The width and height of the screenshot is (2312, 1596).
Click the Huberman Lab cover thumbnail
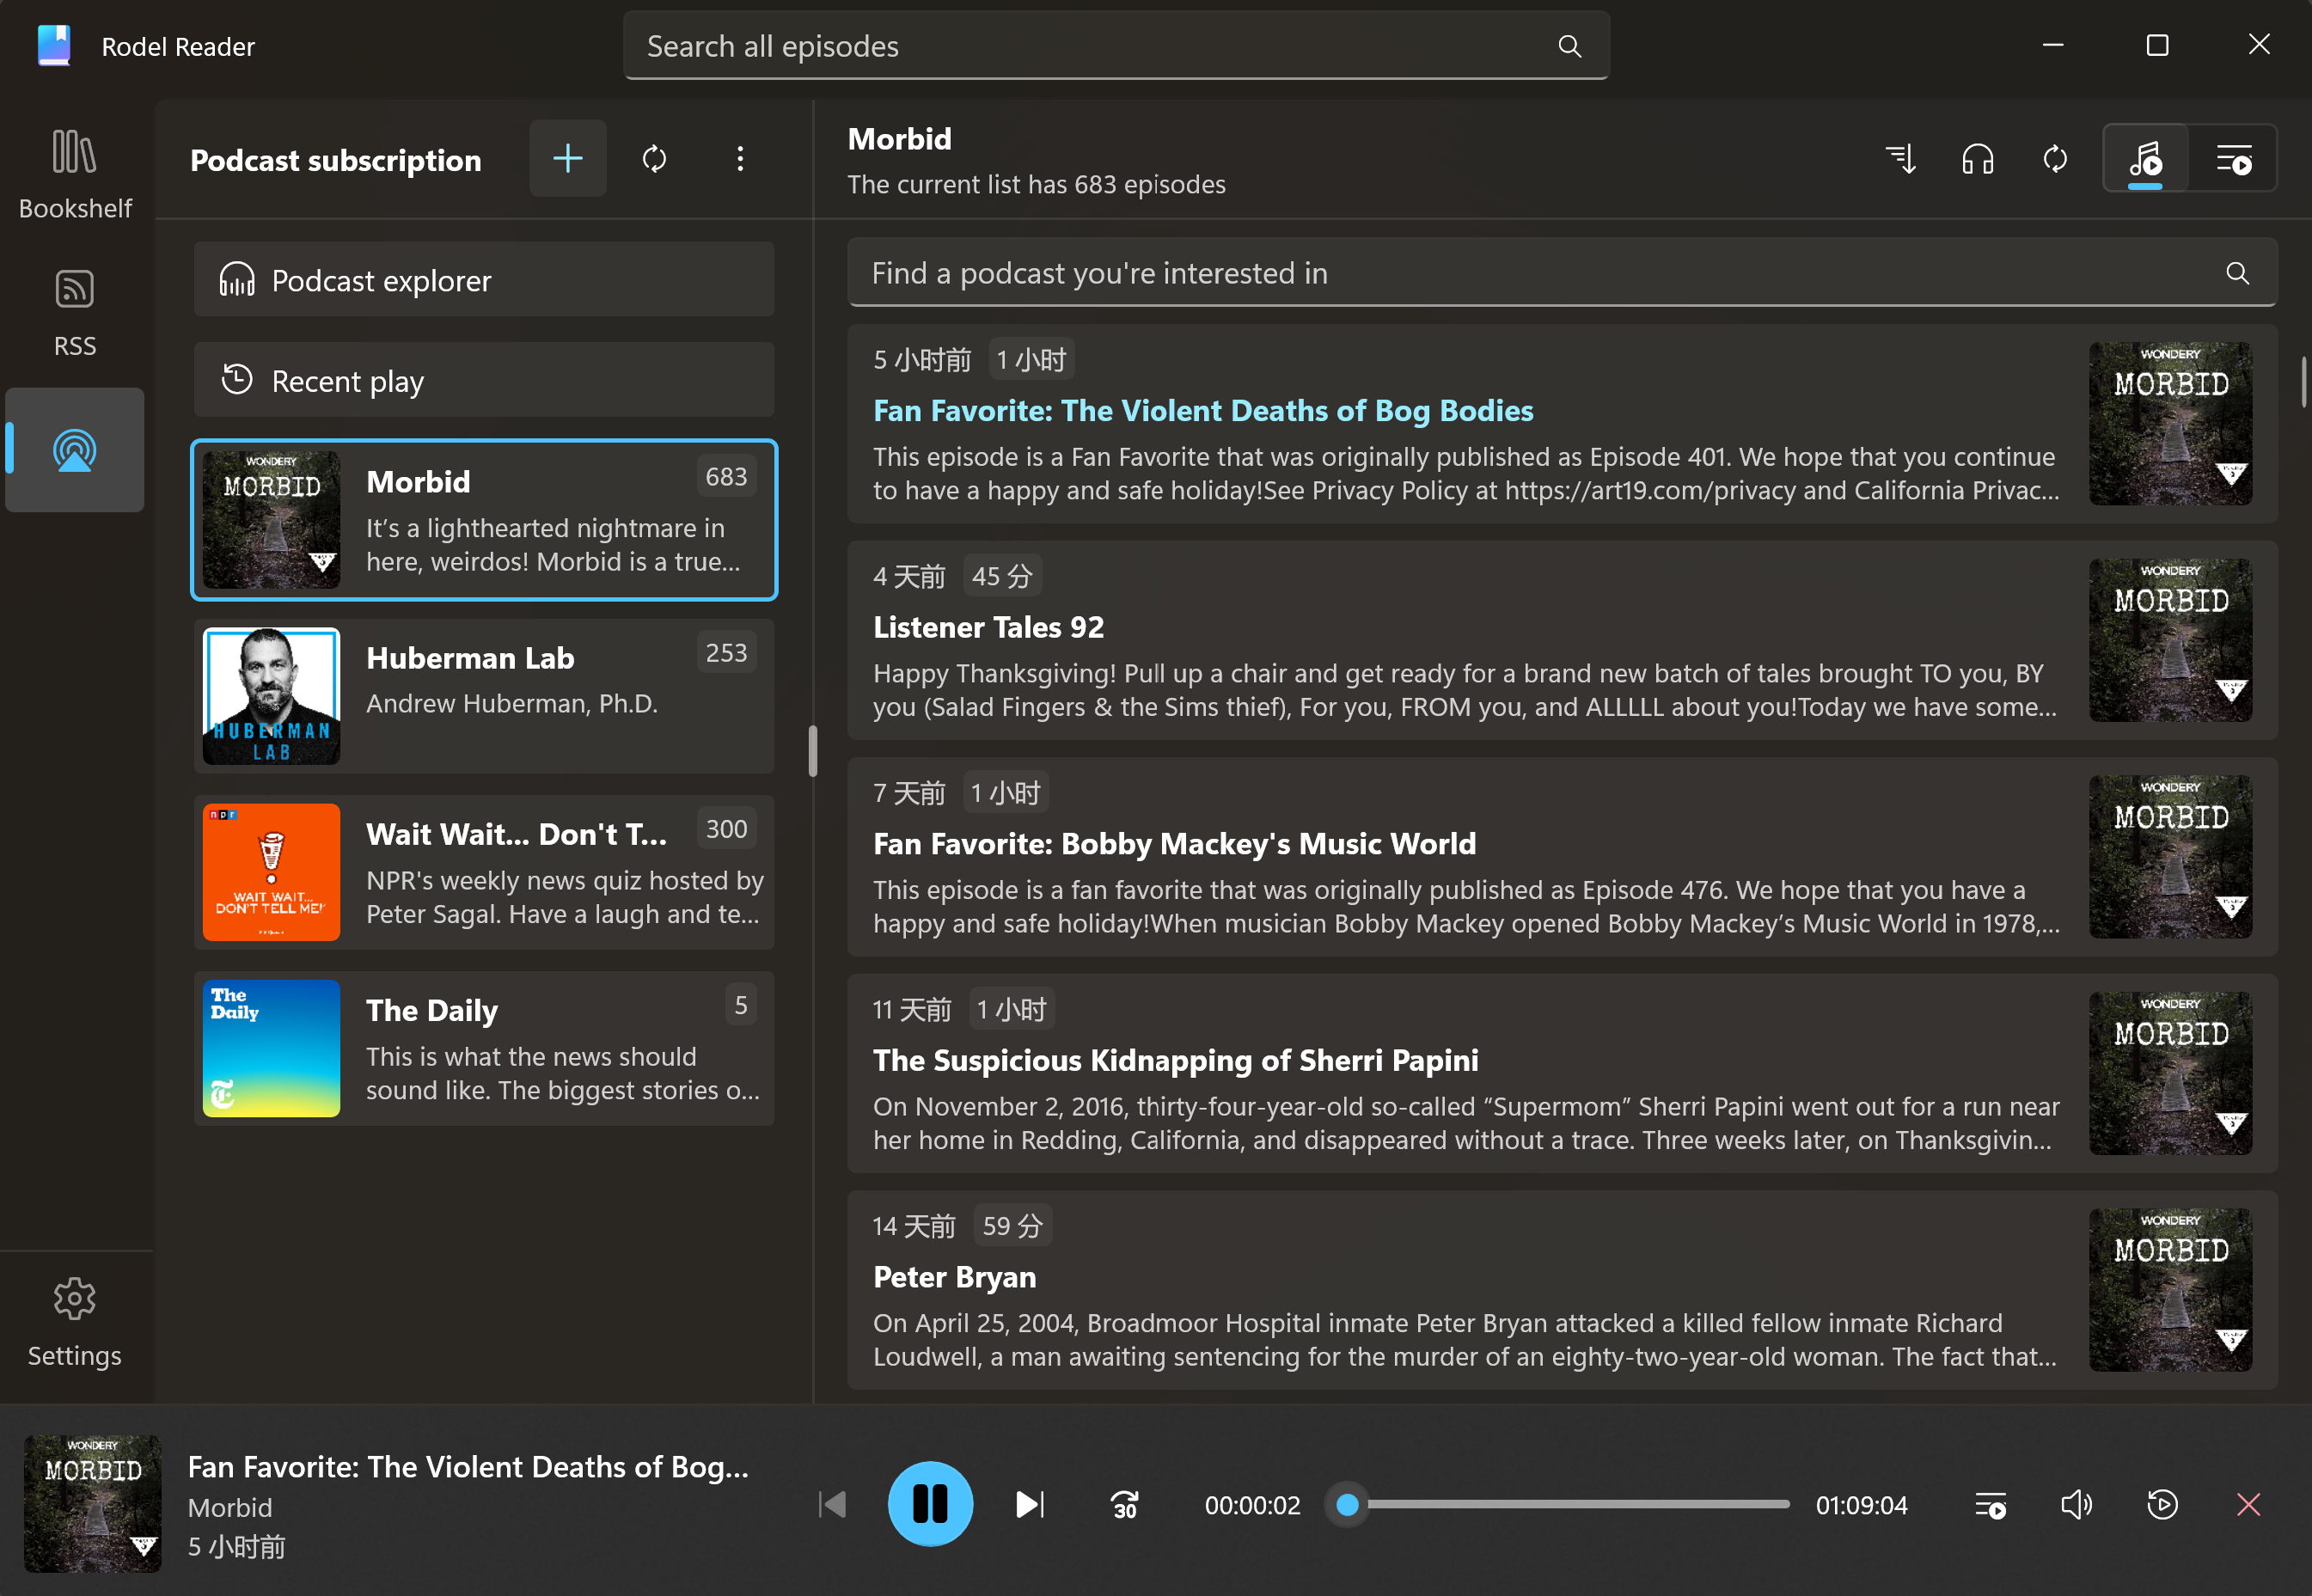point(272,696)
